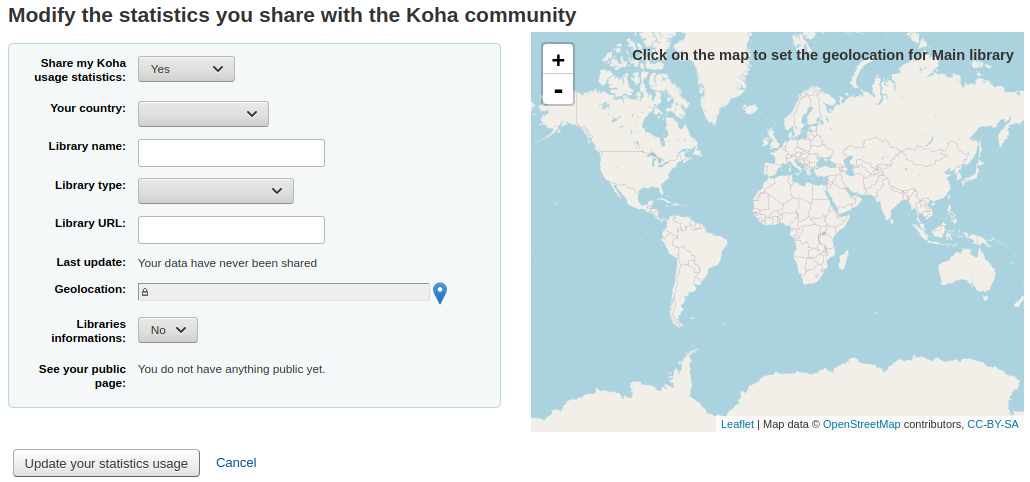Open the Leaflet attribution link
Viewport: 1030px width, 482px height.
(x=737, y=424)
